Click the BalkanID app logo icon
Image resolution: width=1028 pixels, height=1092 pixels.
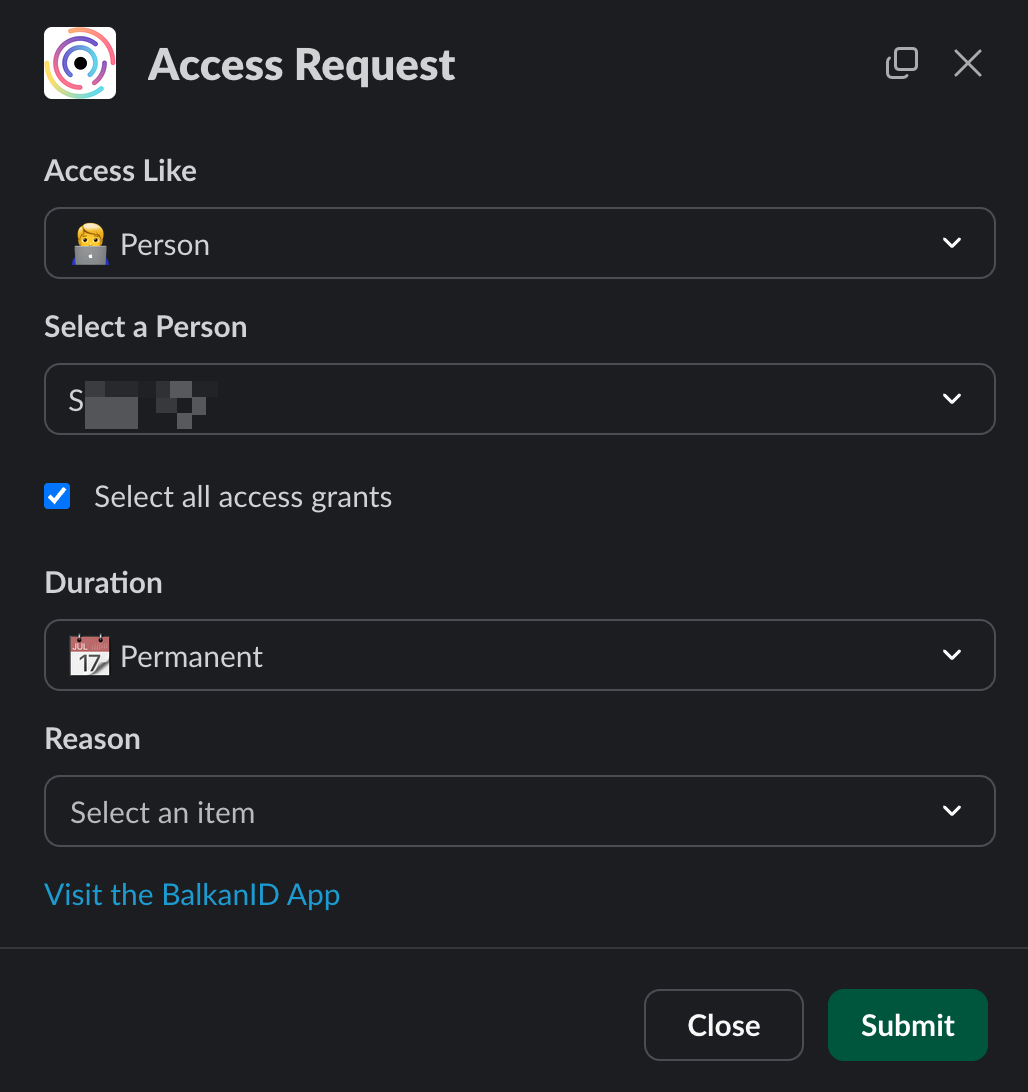[x=80, y=63]
